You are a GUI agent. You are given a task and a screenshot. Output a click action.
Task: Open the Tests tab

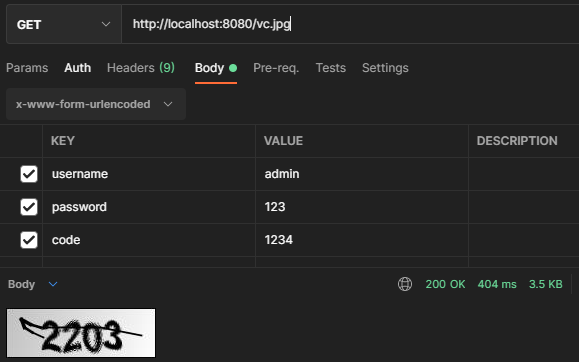click(x=330, y=68)
